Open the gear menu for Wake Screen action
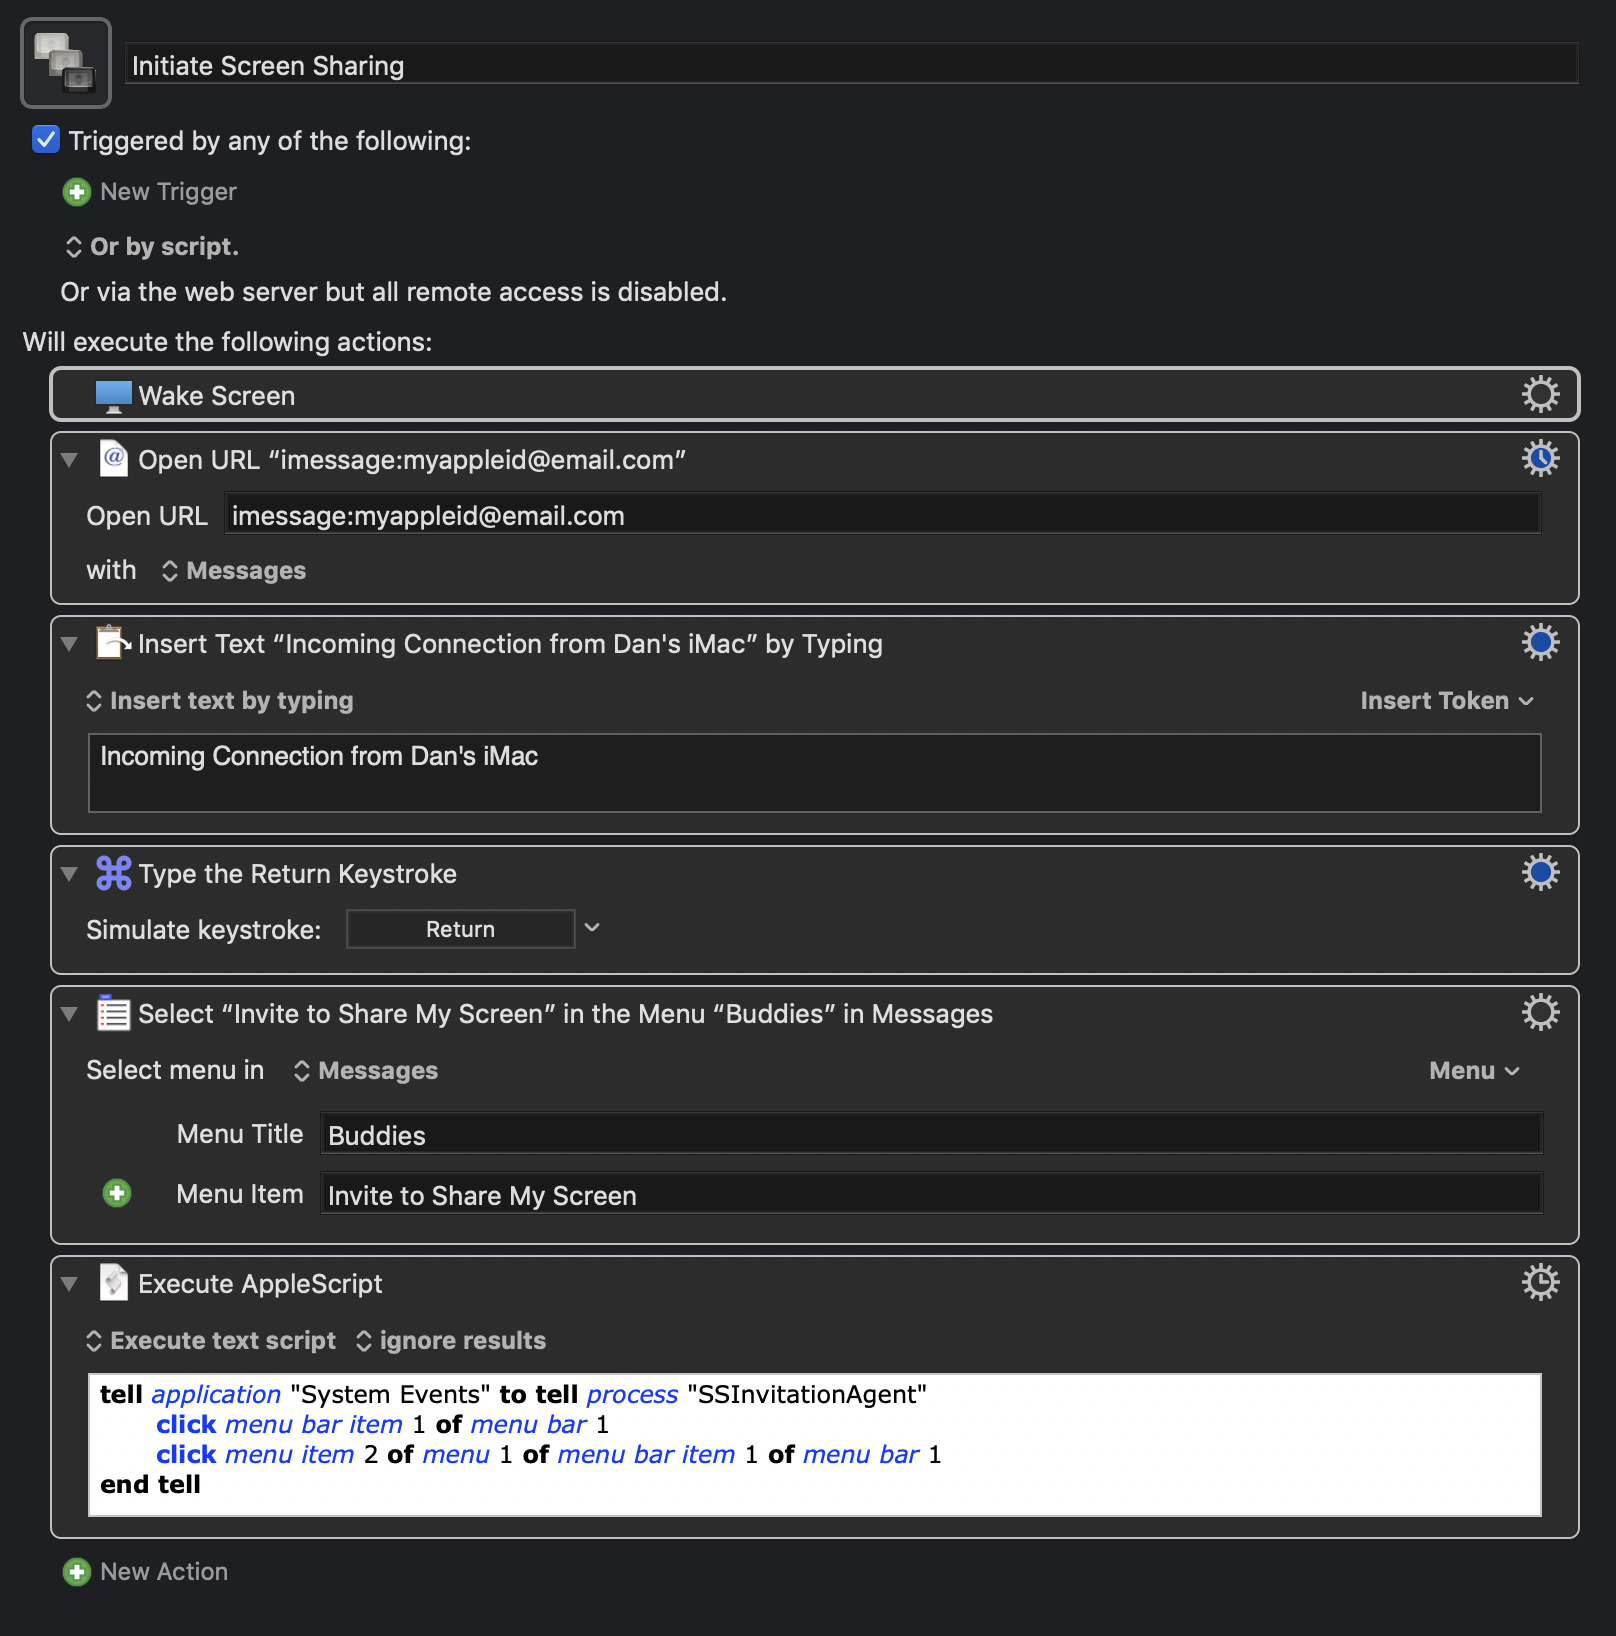 point(1540,394)
